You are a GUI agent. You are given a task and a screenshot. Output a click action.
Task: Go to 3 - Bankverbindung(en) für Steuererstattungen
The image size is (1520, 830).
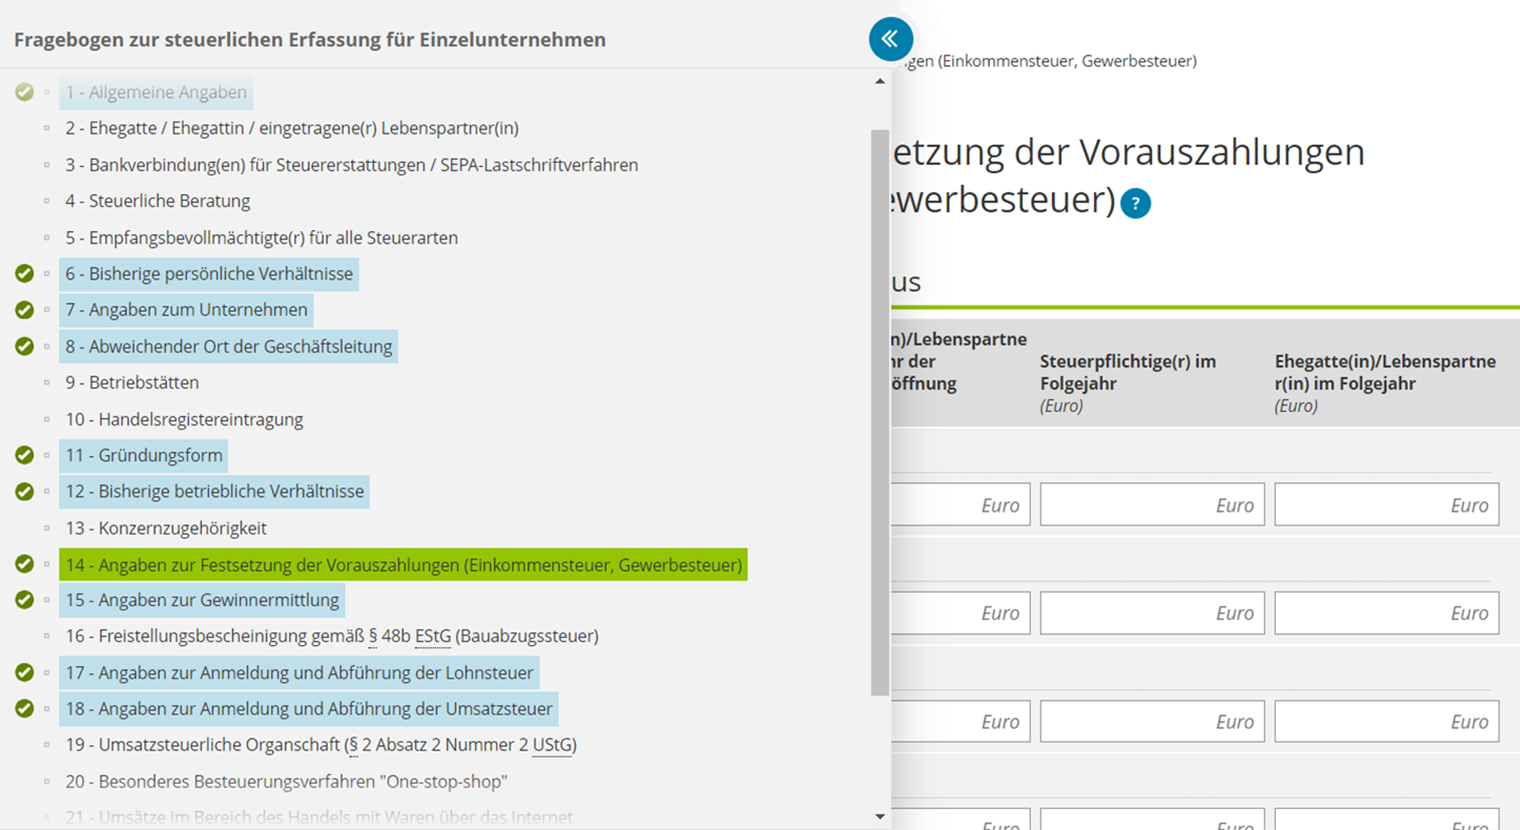coord(352,165)
